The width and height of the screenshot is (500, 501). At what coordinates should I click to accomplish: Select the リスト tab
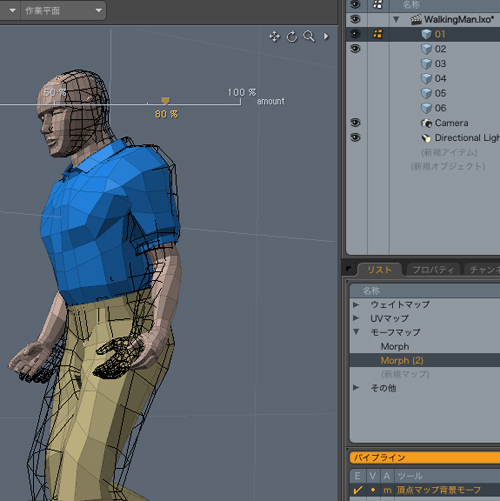380,270
